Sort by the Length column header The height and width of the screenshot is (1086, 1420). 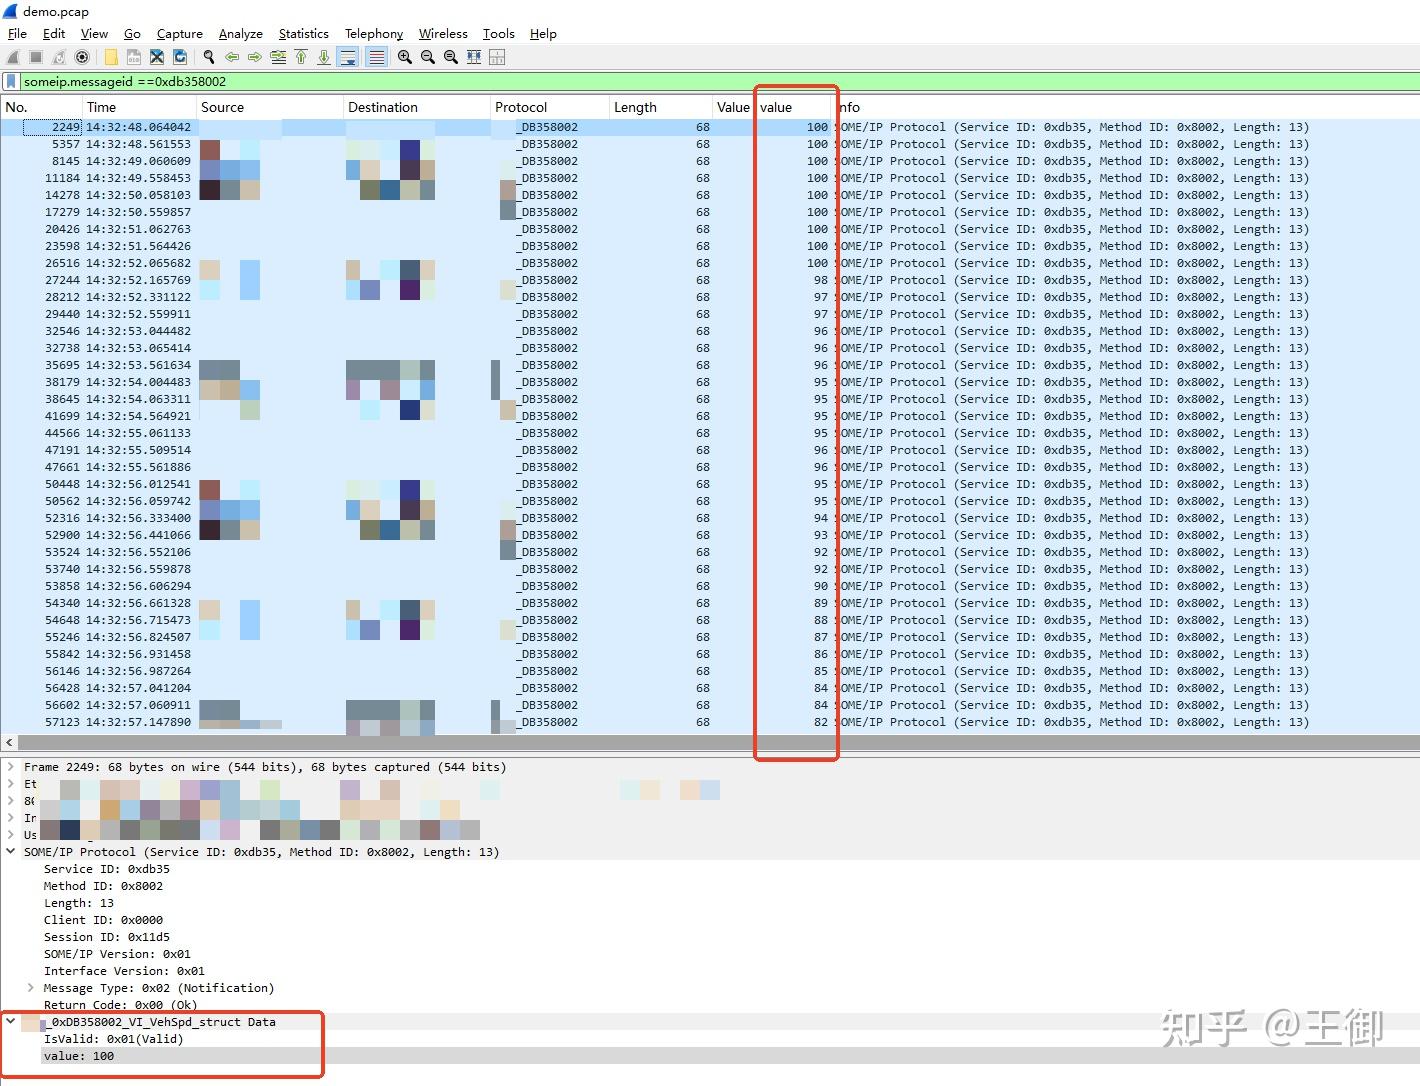click(x=635, y=106)
